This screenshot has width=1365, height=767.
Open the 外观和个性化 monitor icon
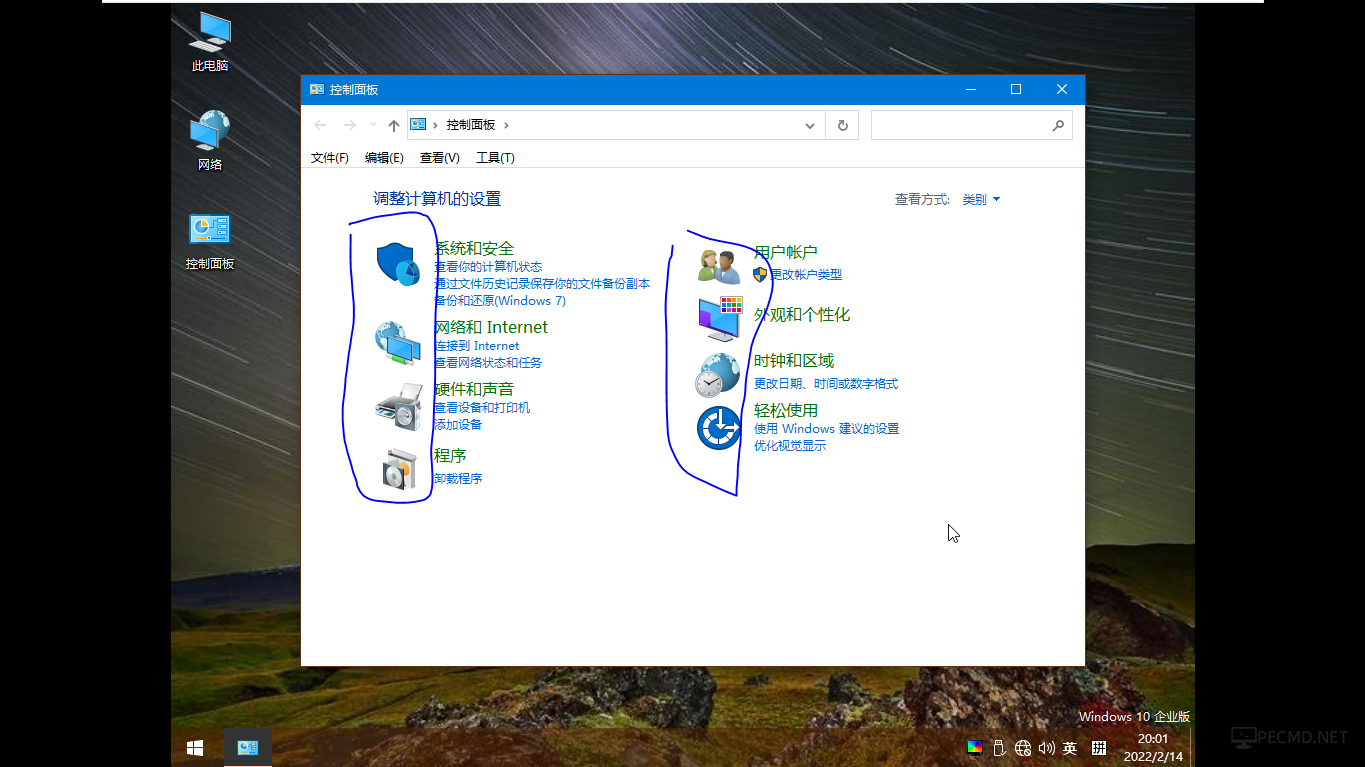(x=719, y=318)
